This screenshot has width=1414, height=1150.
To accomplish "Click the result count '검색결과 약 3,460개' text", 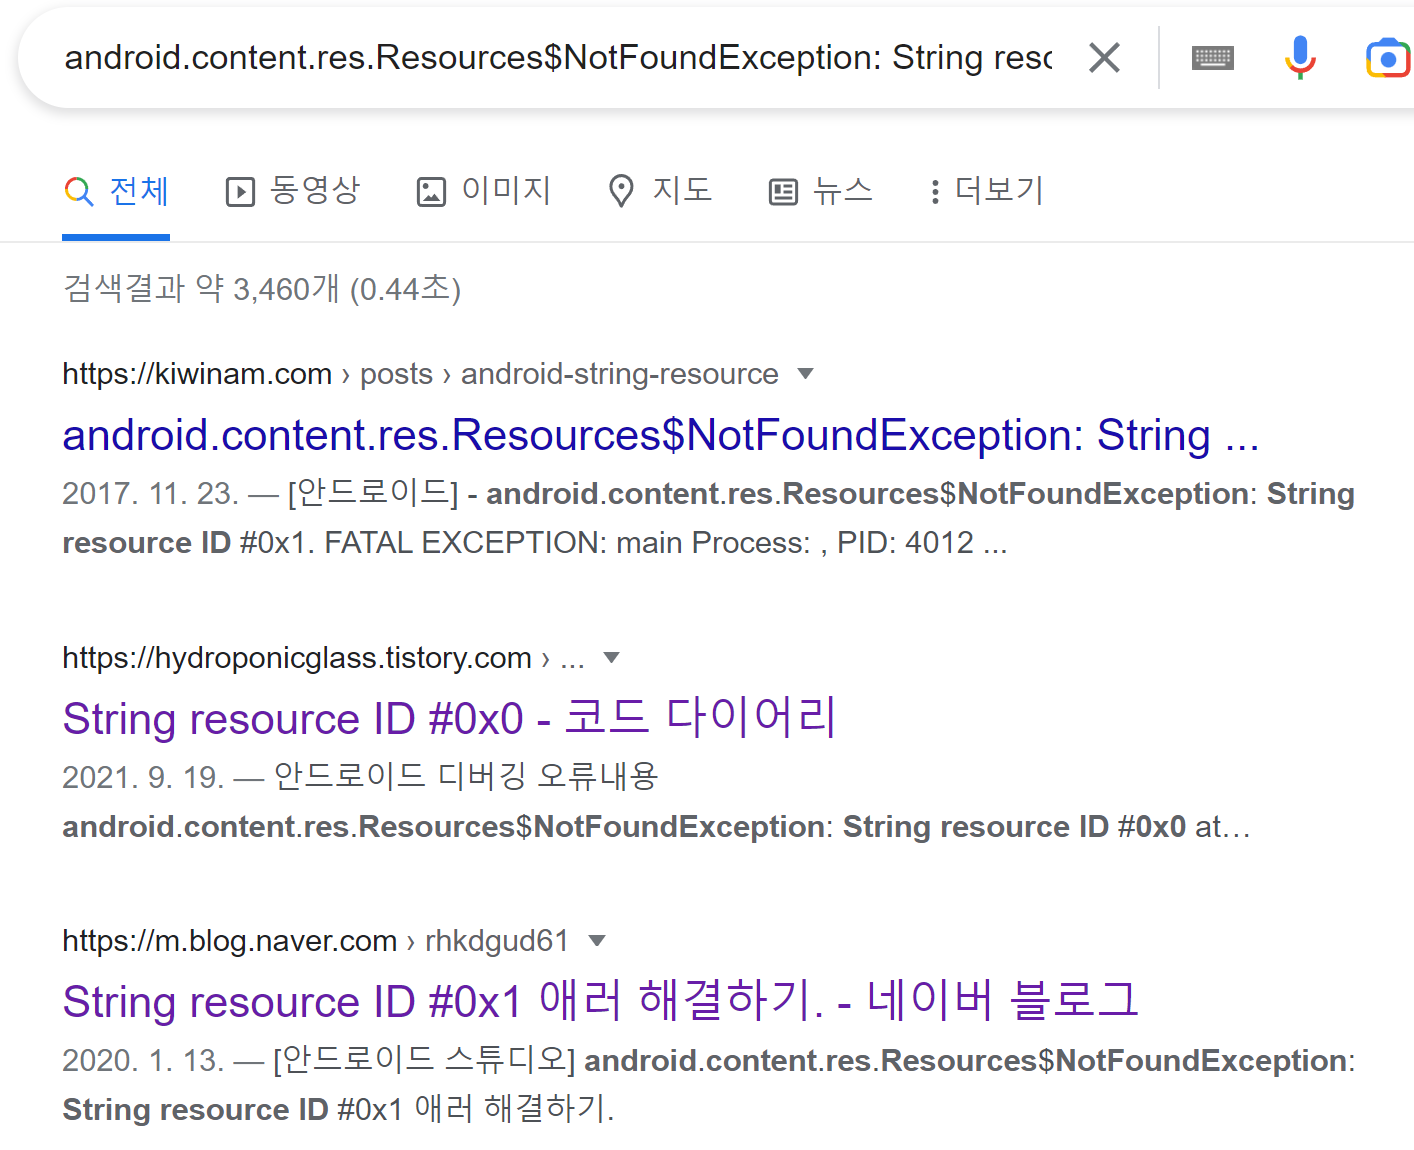I will [x=201, y=289].
